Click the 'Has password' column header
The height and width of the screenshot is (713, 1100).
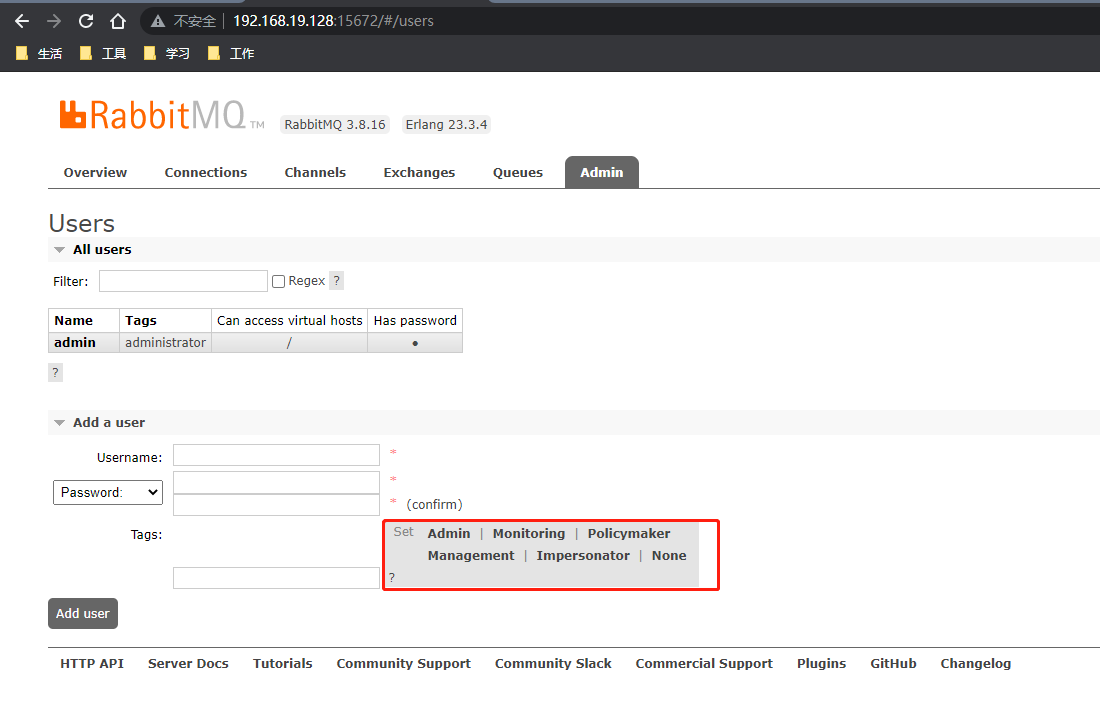pyautogui.click(x=415, y=321)
